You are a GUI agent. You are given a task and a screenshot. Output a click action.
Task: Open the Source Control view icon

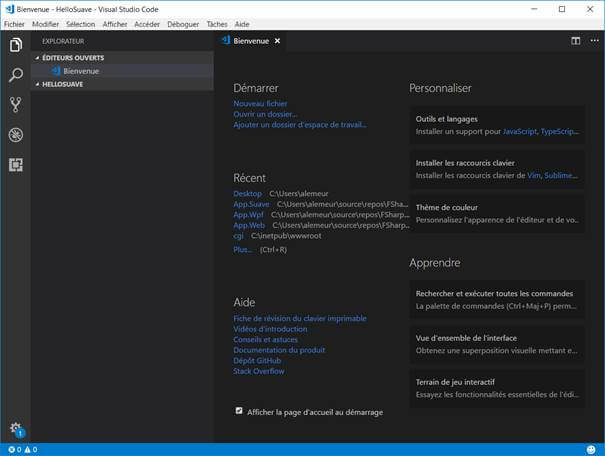tap(15, 105)
